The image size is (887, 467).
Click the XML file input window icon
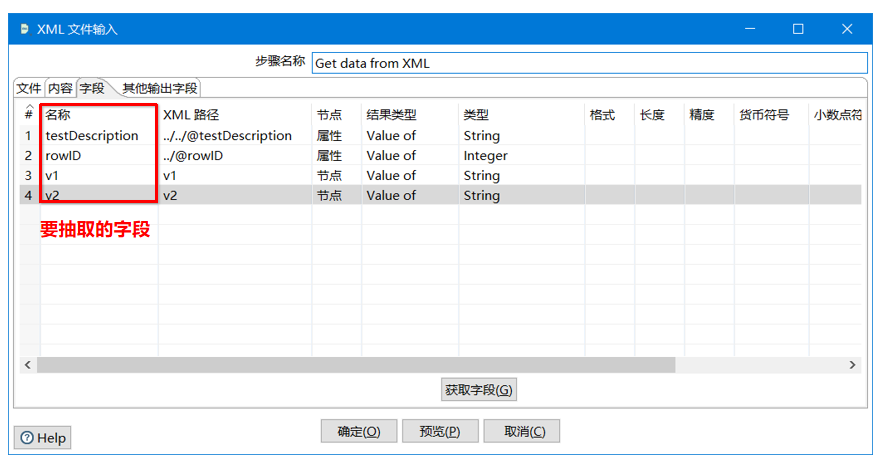[24, 29]
